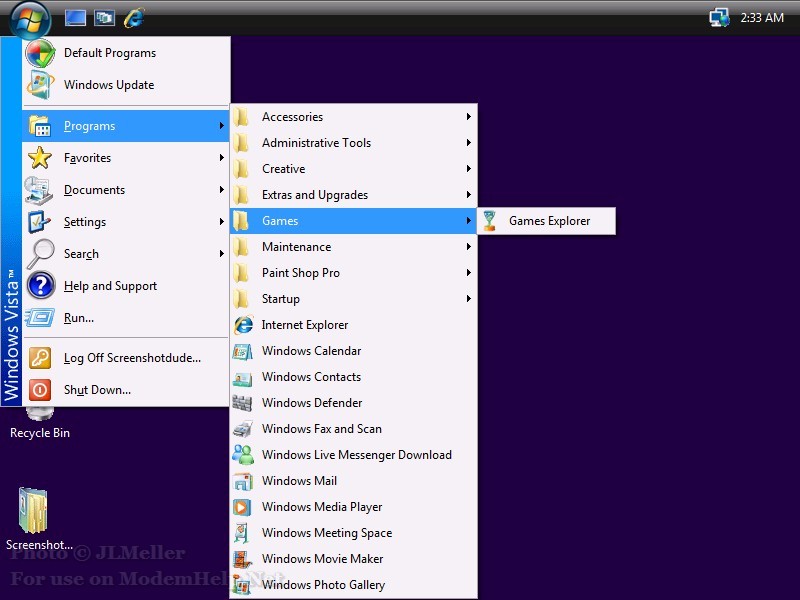Open the Run dialog from the Start menu
Viewport: 800px width, 600px height.
tap(79, 318)
